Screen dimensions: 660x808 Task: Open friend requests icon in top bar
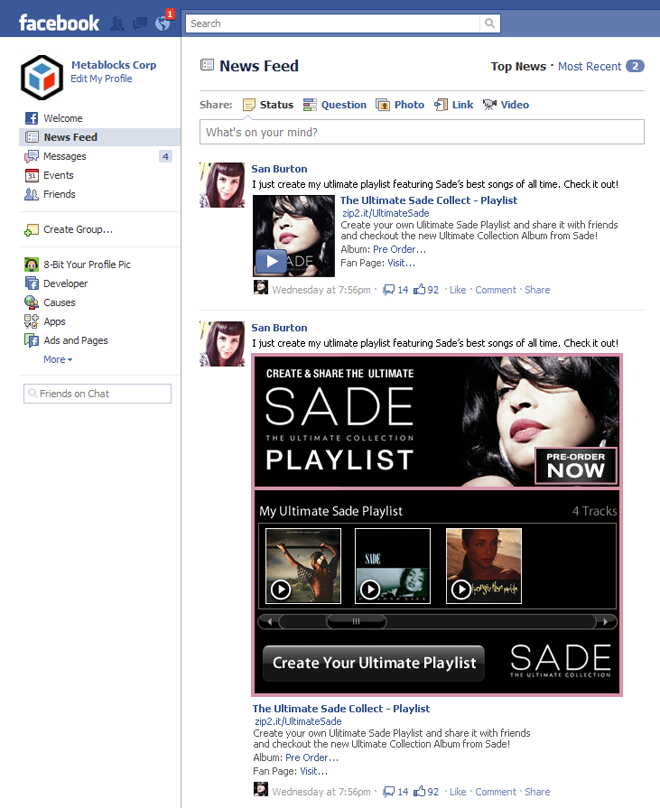117,24
